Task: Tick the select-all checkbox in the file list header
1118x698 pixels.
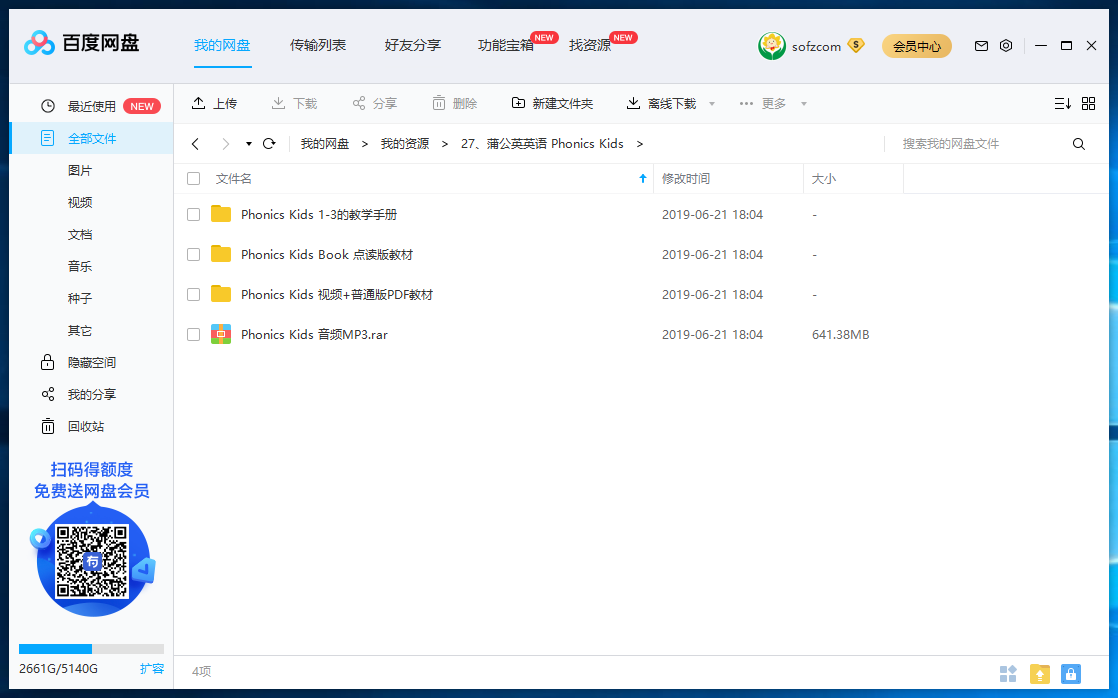Action: coord(193,178)
